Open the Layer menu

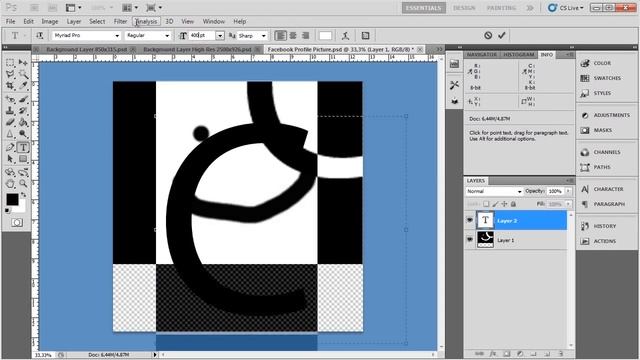[x=74, y=21]
